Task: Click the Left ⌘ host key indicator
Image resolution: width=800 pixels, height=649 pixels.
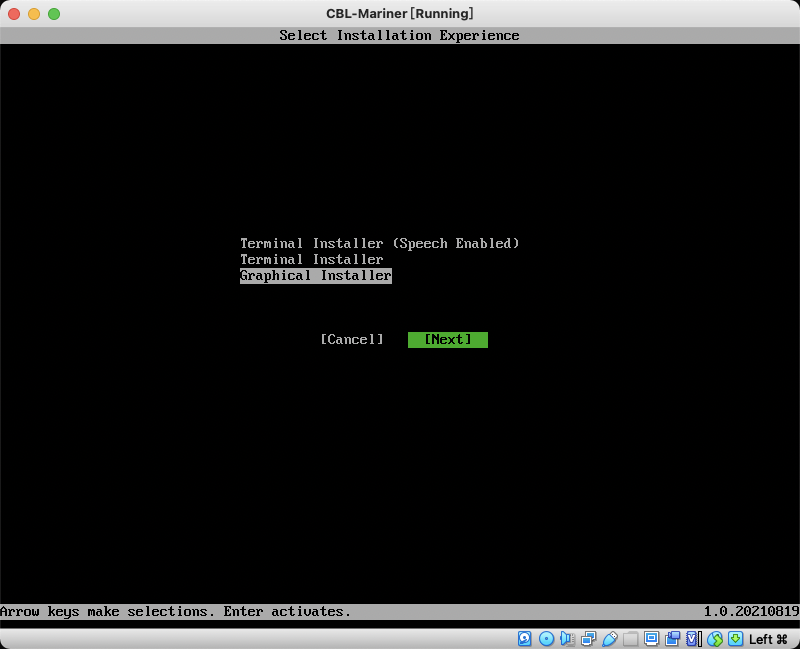Action: tap(768, 639)
